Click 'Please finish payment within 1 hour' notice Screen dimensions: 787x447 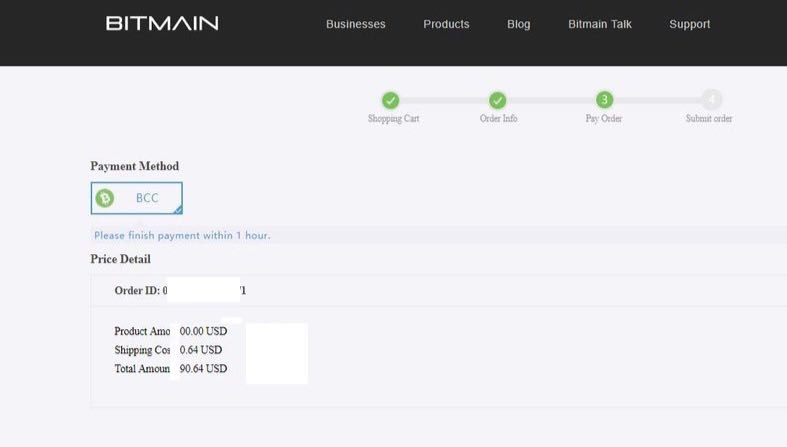[182, 235]
